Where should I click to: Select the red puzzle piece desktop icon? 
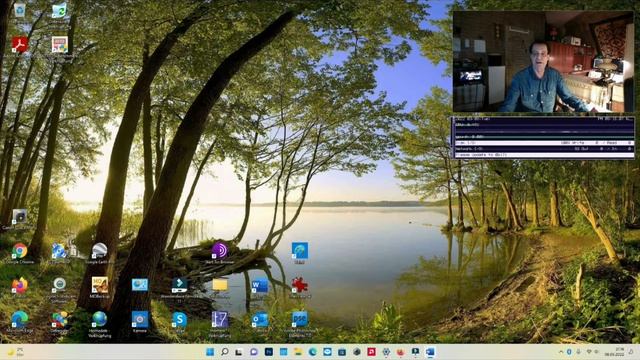300,285
